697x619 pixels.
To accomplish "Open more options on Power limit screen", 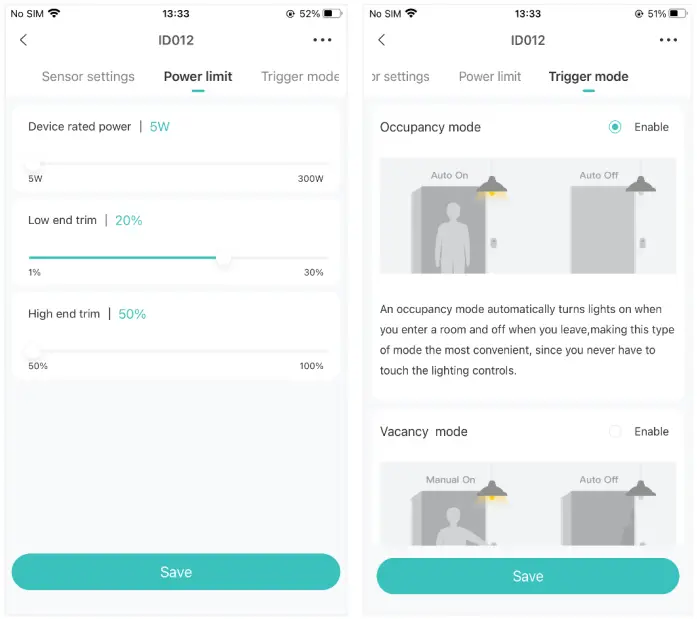I will point(321,40).
